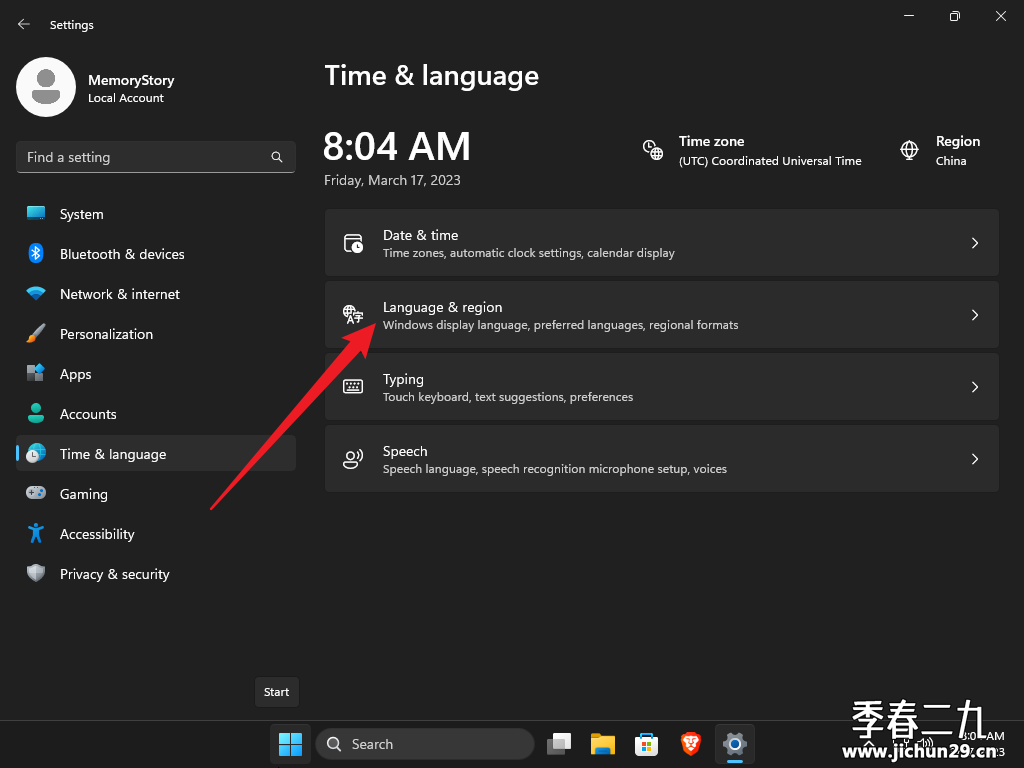The height and width of the screenshot is (768, 1024).
Task: Click the Bluetooth & devices icon
Action: [36, 253]
